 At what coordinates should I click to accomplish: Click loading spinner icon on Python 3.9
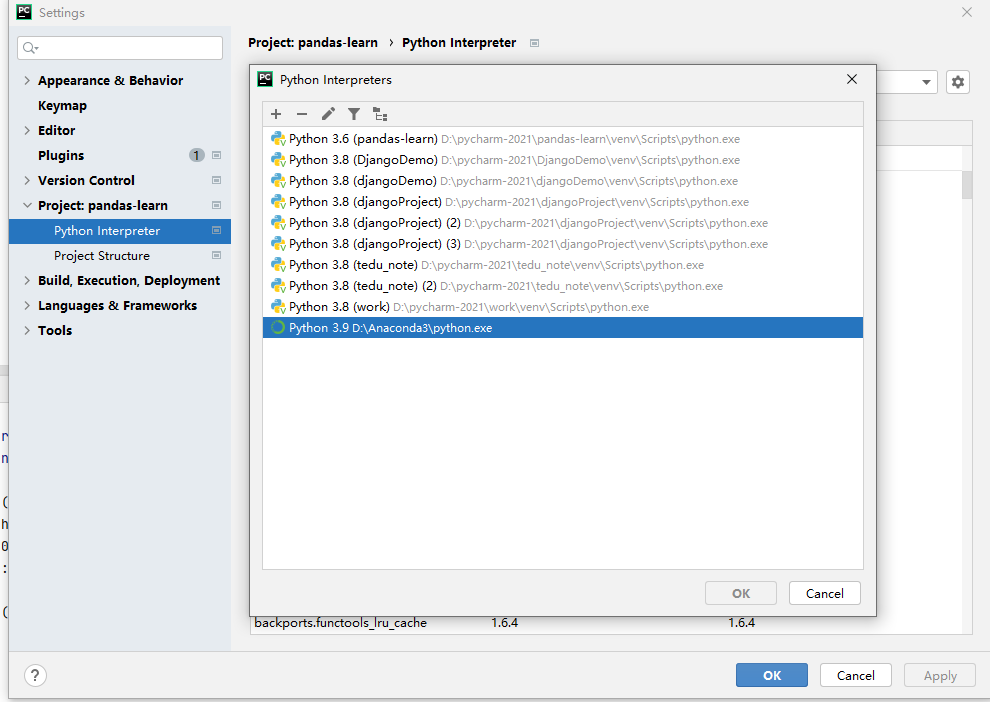tap(278, 328)
